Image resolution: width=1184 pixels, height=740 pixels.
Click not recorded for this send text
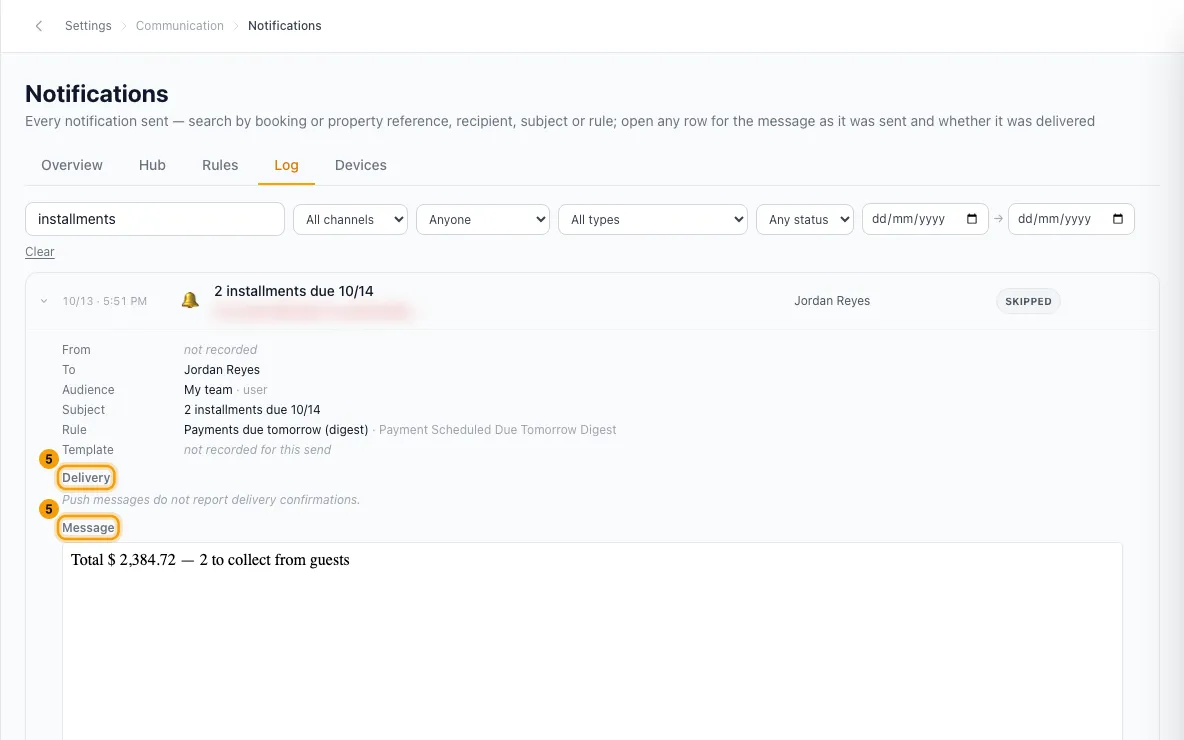(x=257, y=450)
